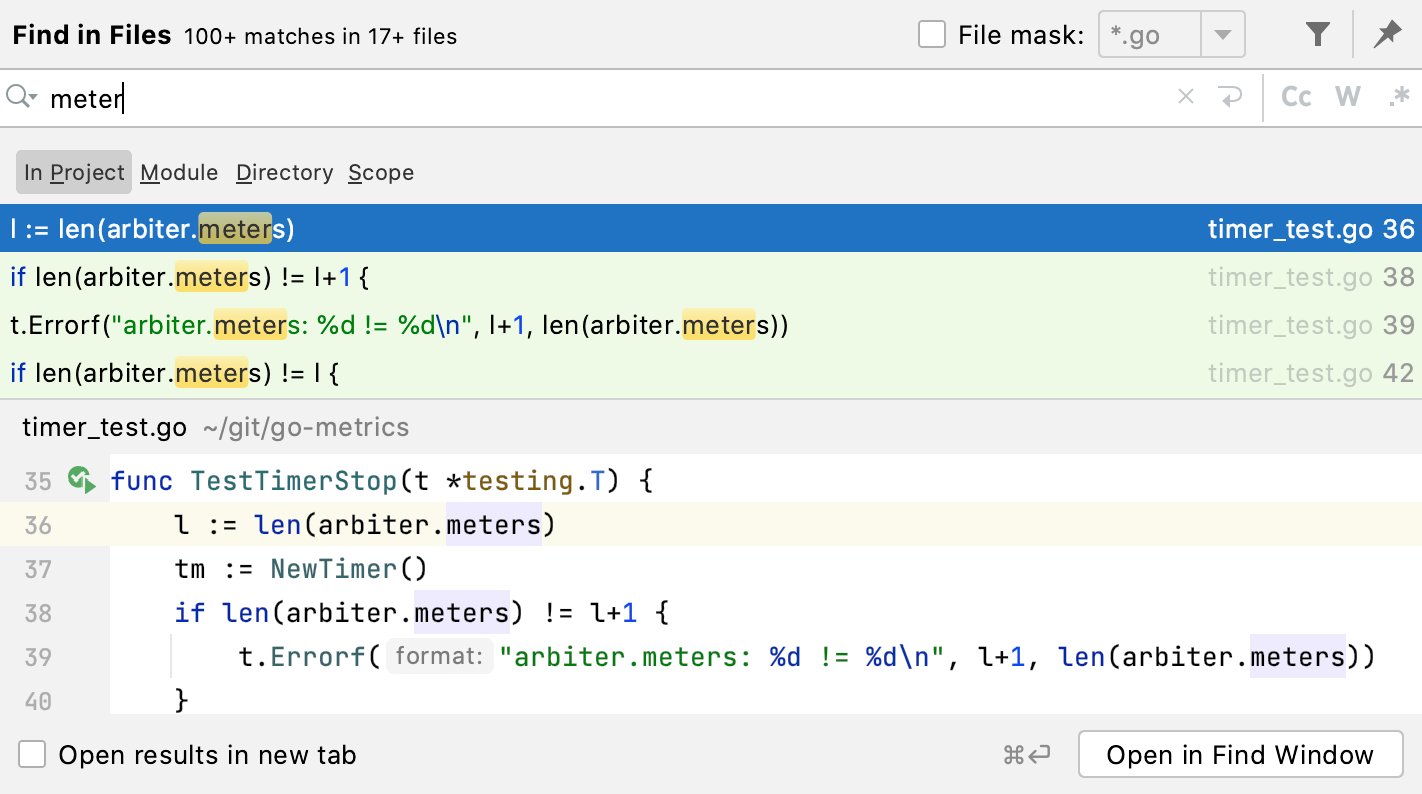Select t.Errorf result on line 39
Viewport: 1422px width, 794px height.
(x=600, y=325)
